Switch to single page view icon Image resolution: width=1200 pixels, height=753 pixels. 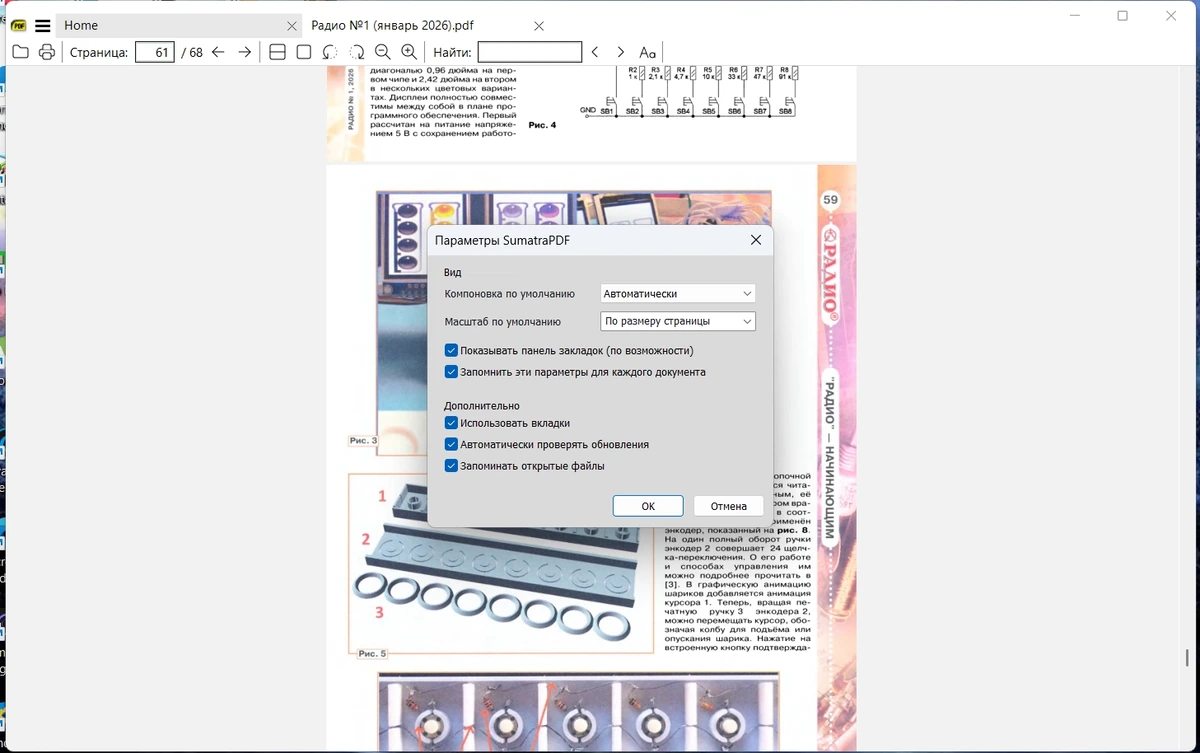pyautogui.click(x=304, y=52)
